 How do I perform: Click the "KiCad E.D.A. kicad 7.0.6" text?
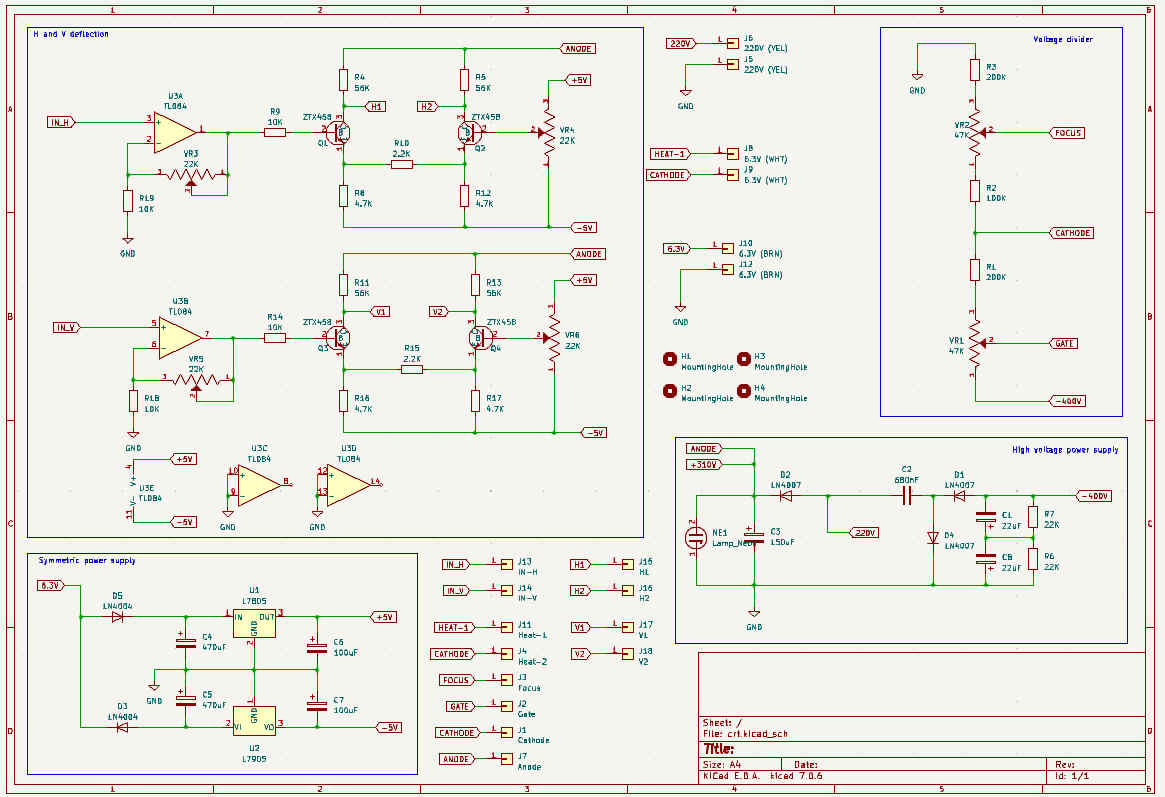[762, 776]
